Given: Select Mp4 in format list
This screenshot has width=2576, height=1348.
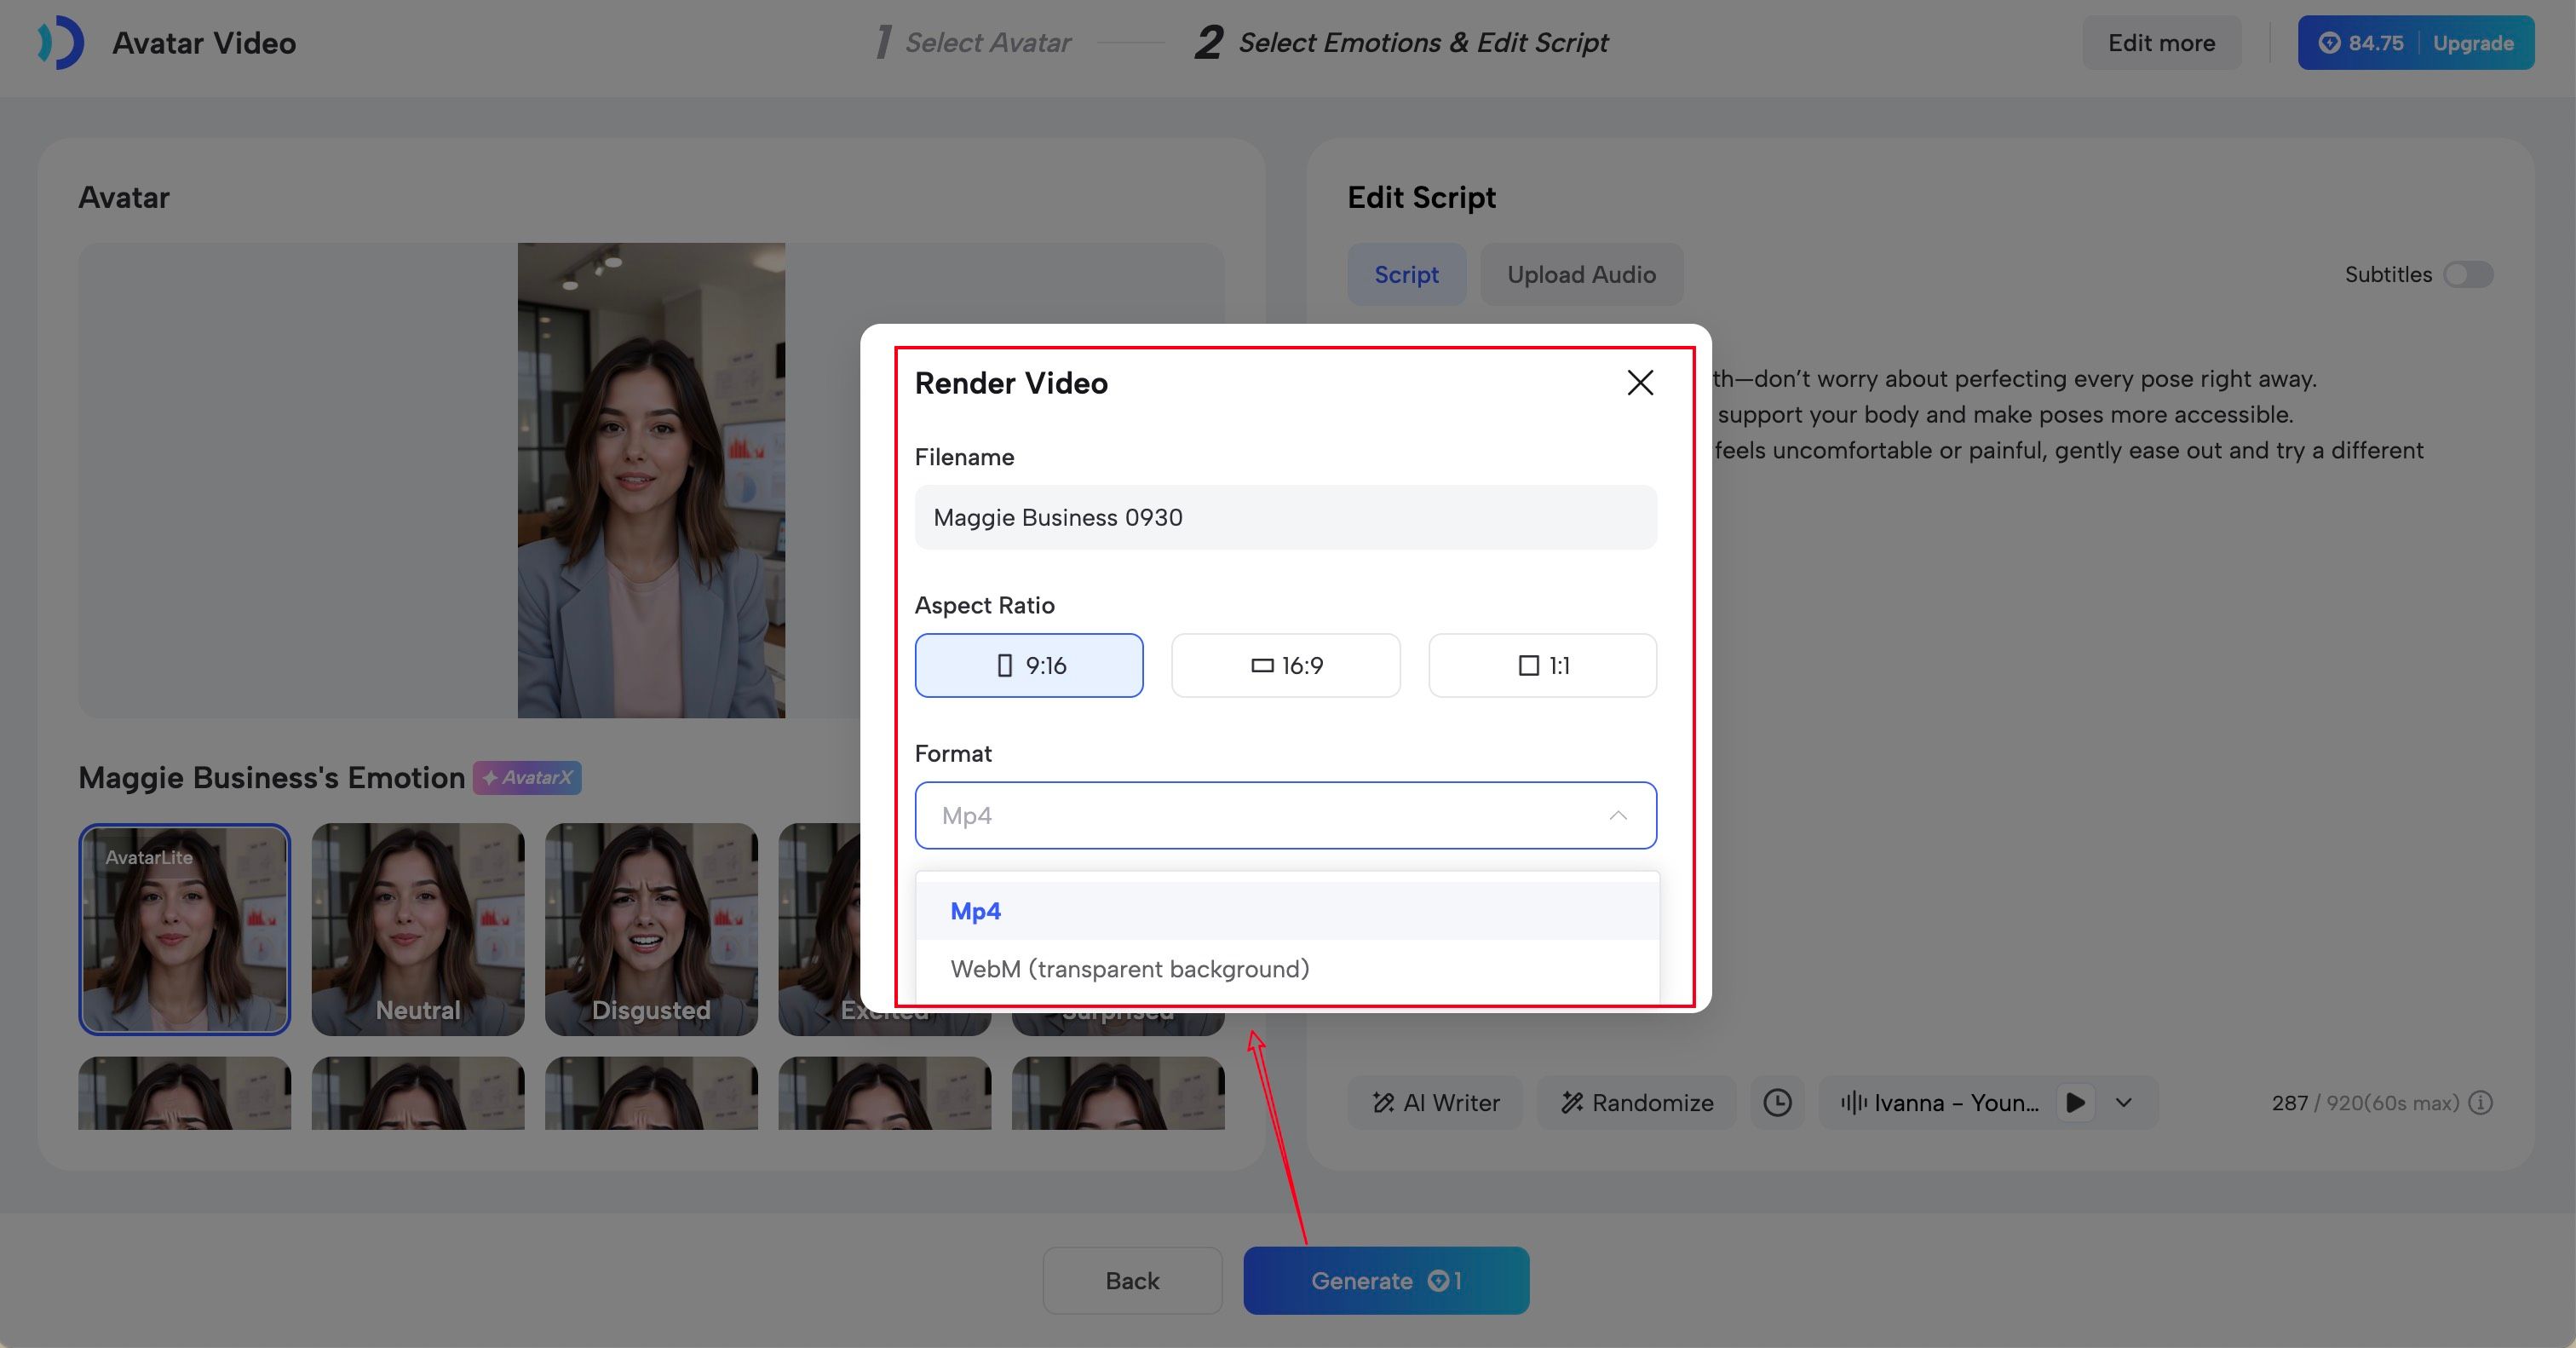Looking at the screenshot, I should 975,911.
